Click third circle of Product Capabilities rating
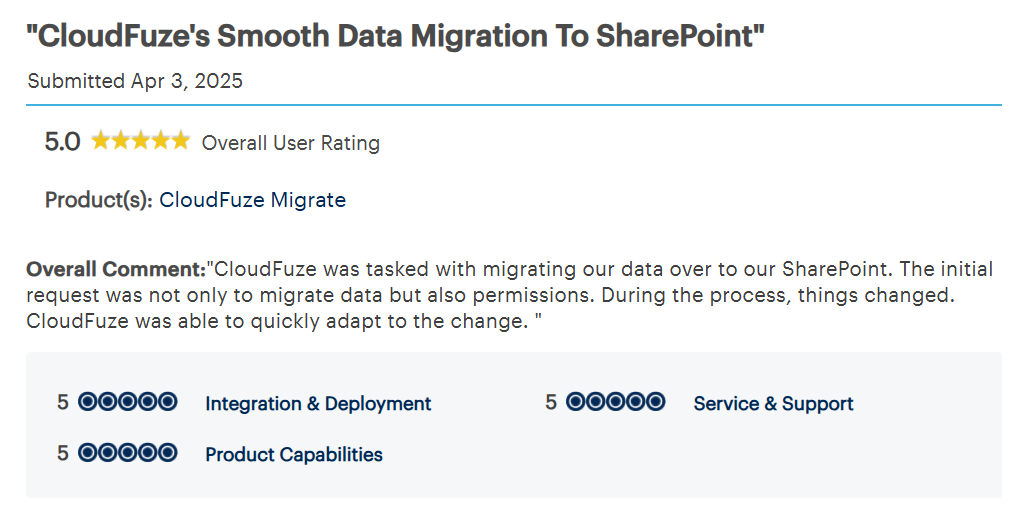 pyautogui.click(x=128, y=453)
